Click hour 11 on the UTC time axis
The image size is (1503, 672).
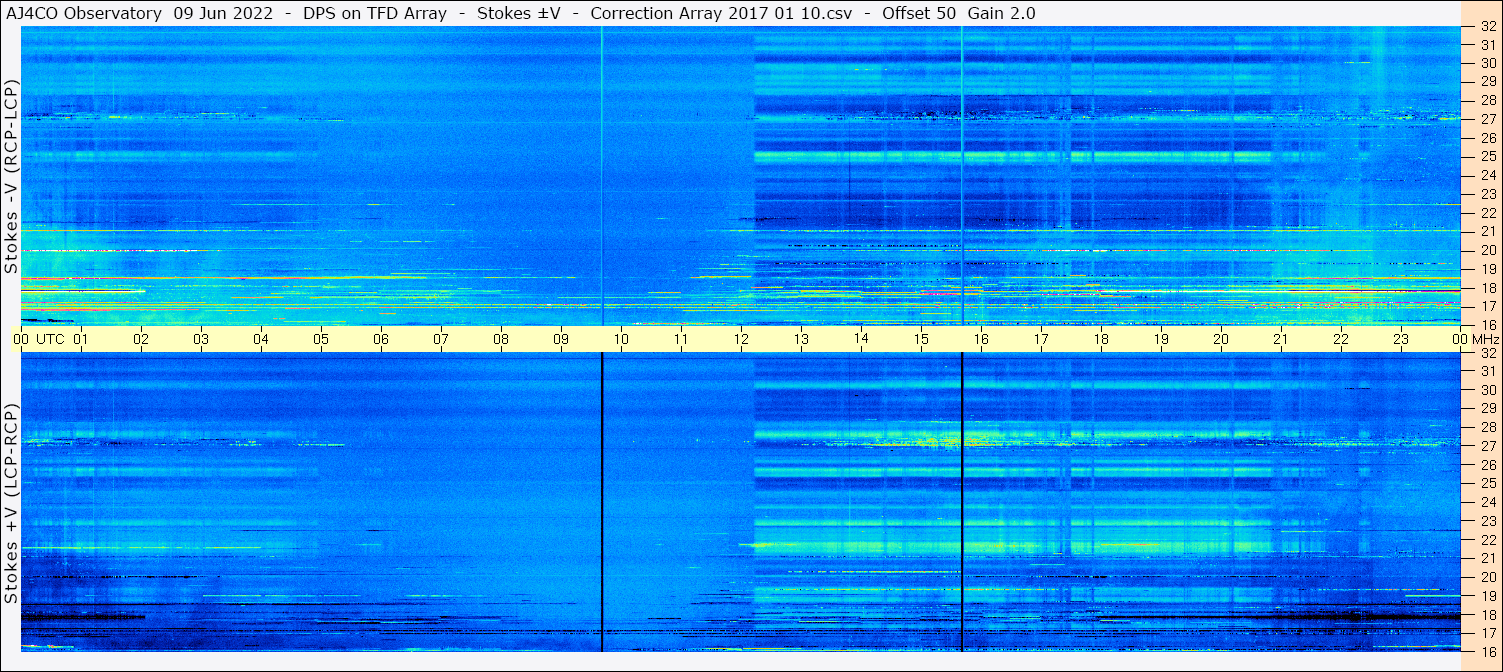681,339
